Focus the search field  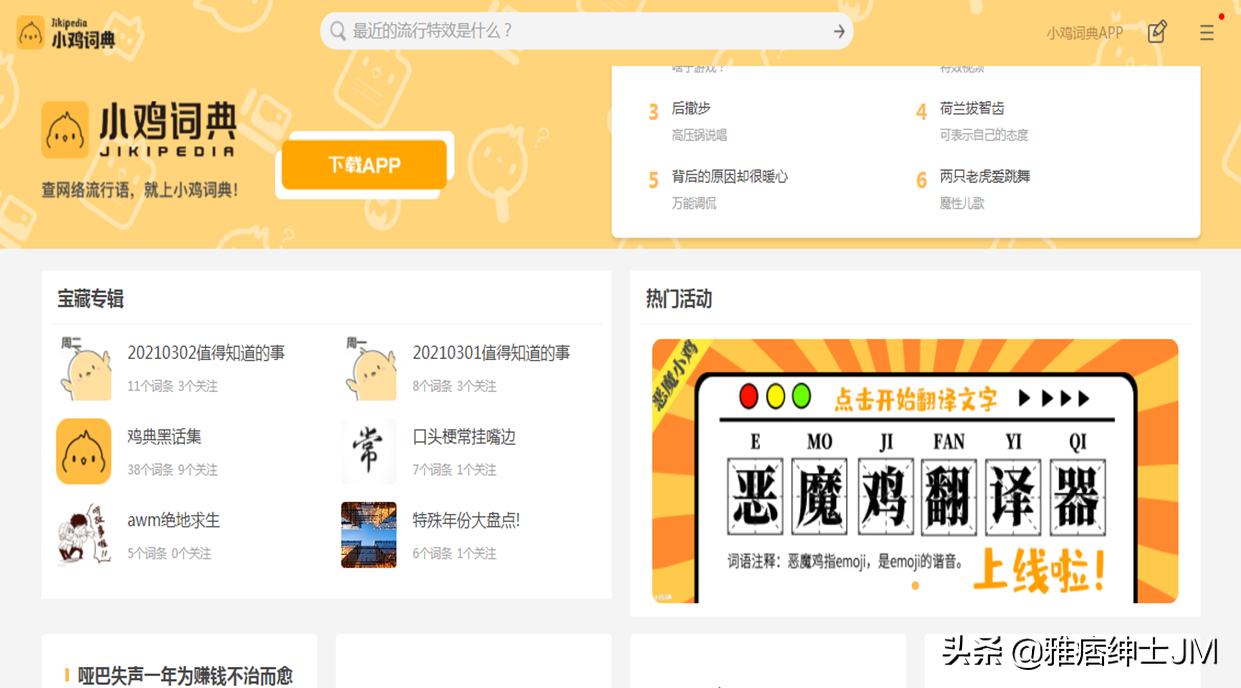[586, 31]
